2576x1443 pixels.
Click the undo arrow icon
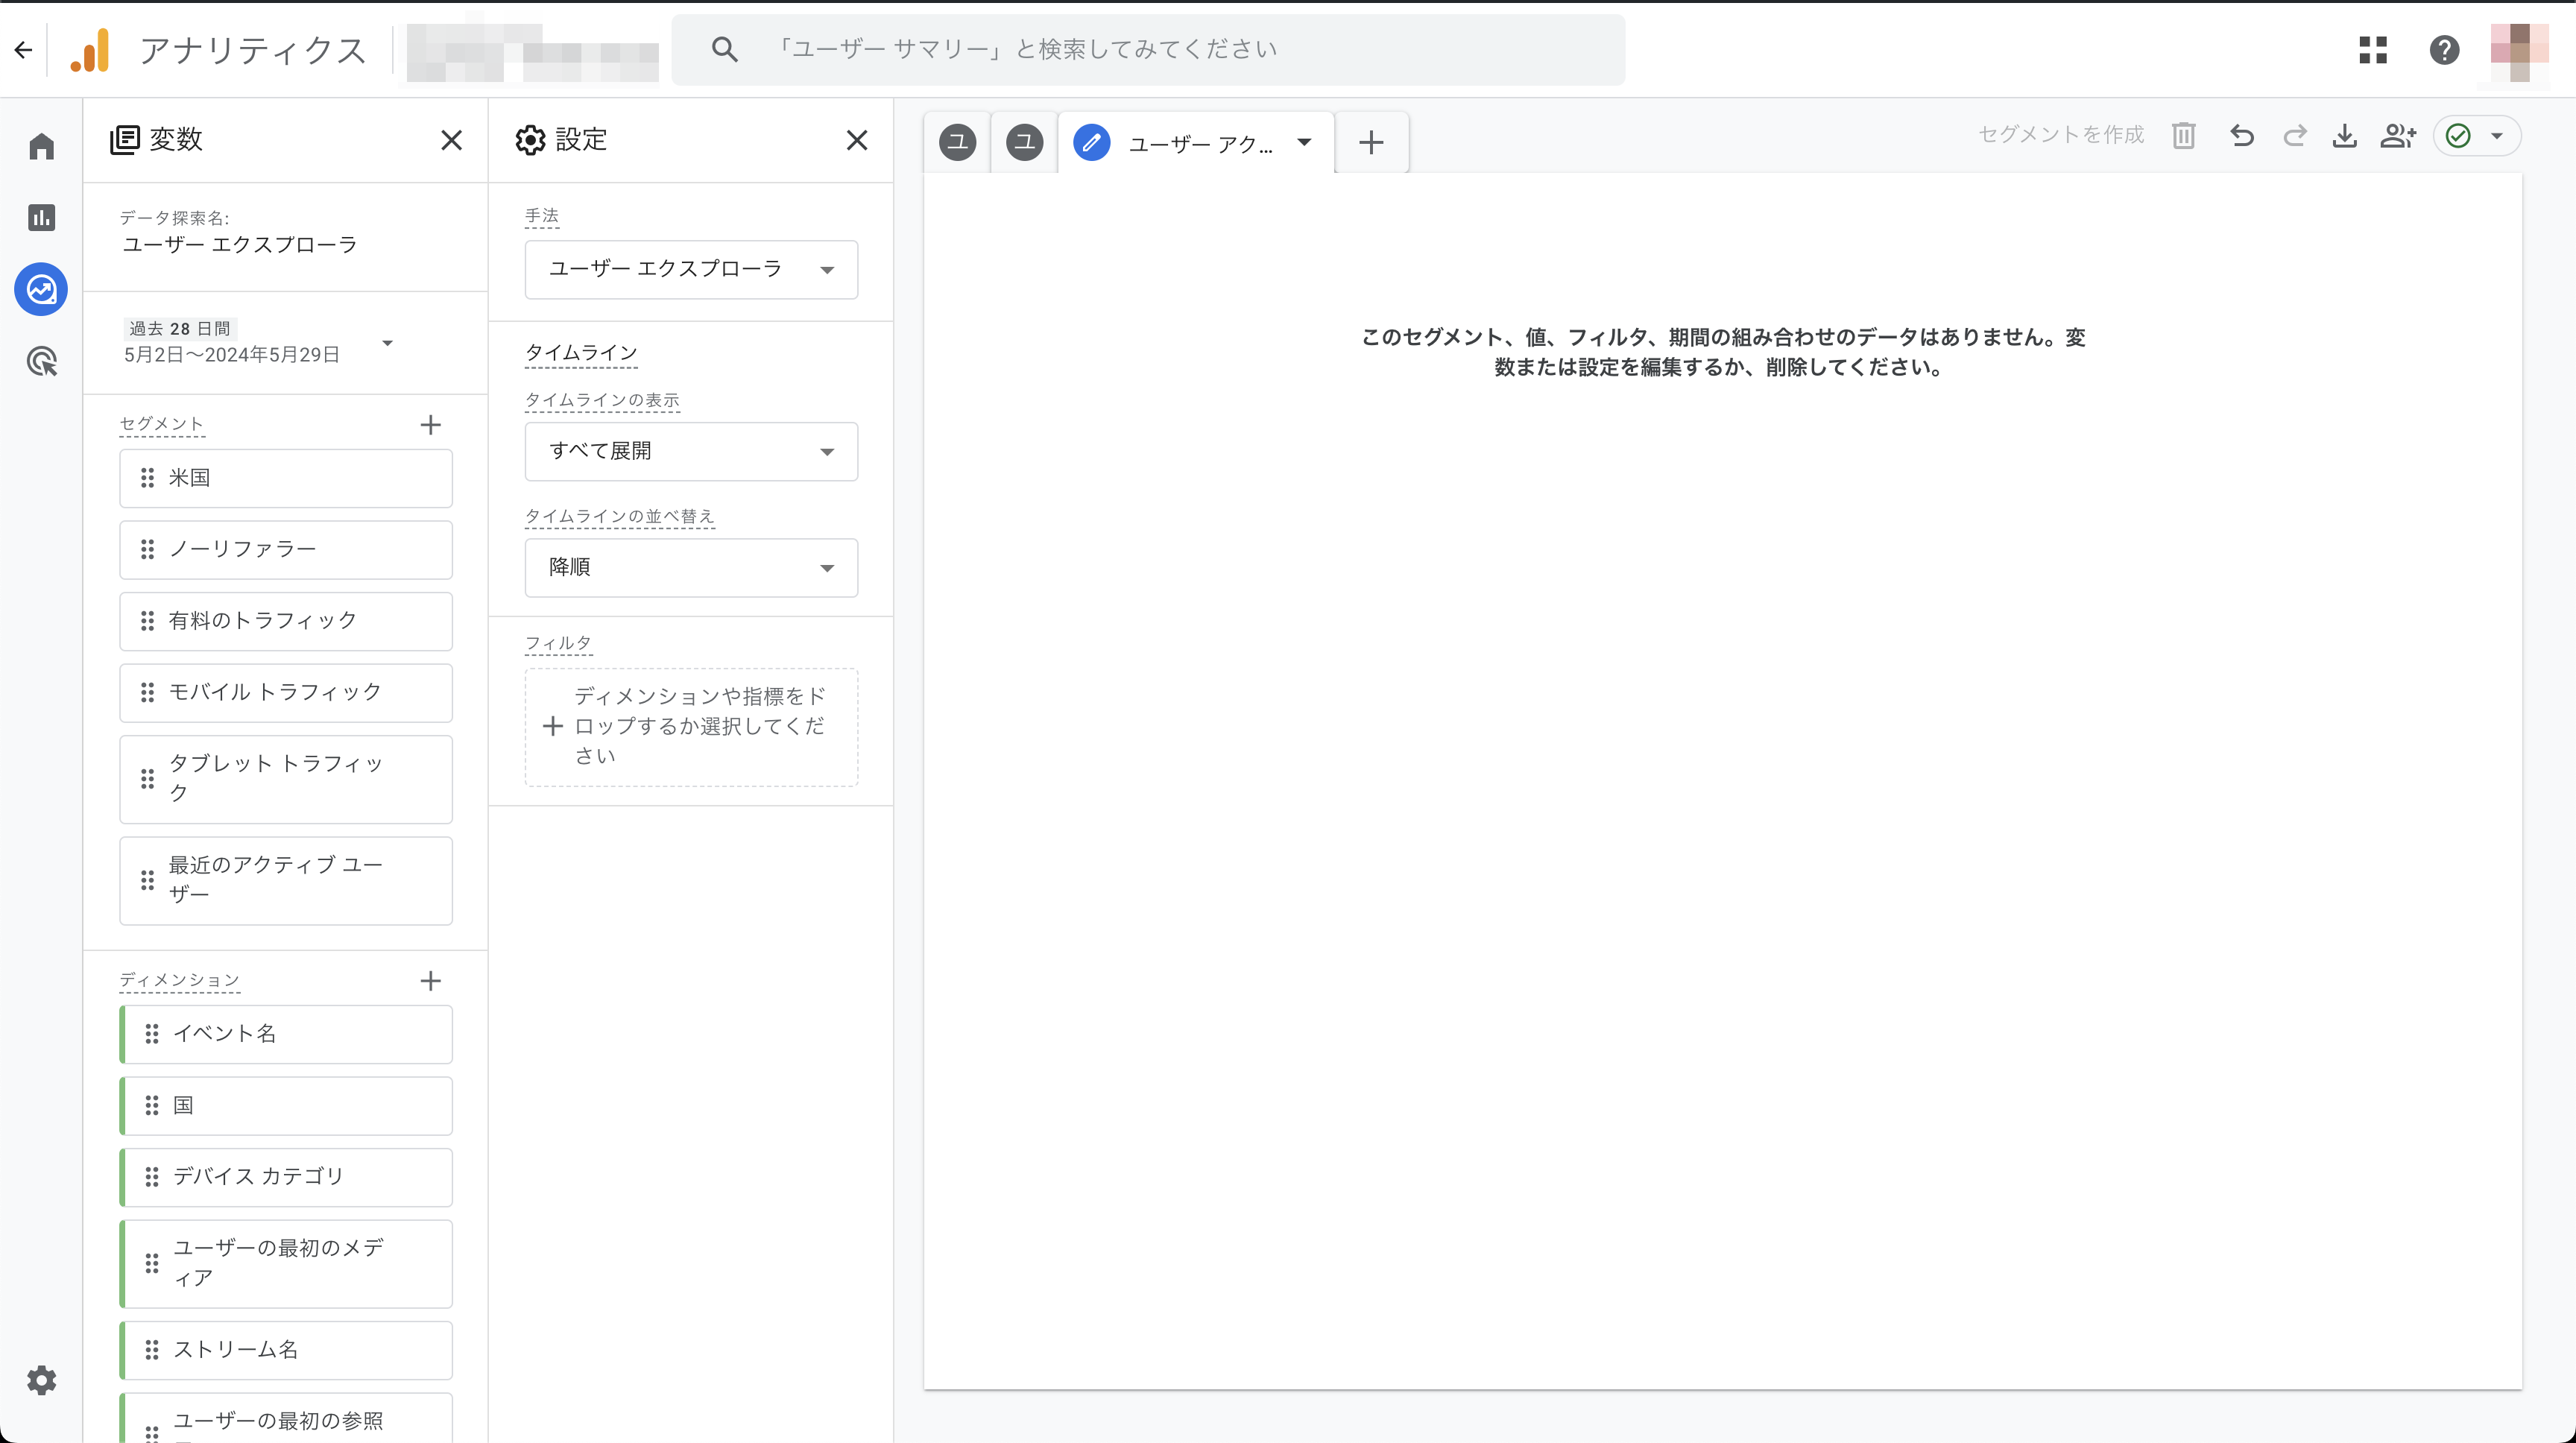(x=2242, y=135)
